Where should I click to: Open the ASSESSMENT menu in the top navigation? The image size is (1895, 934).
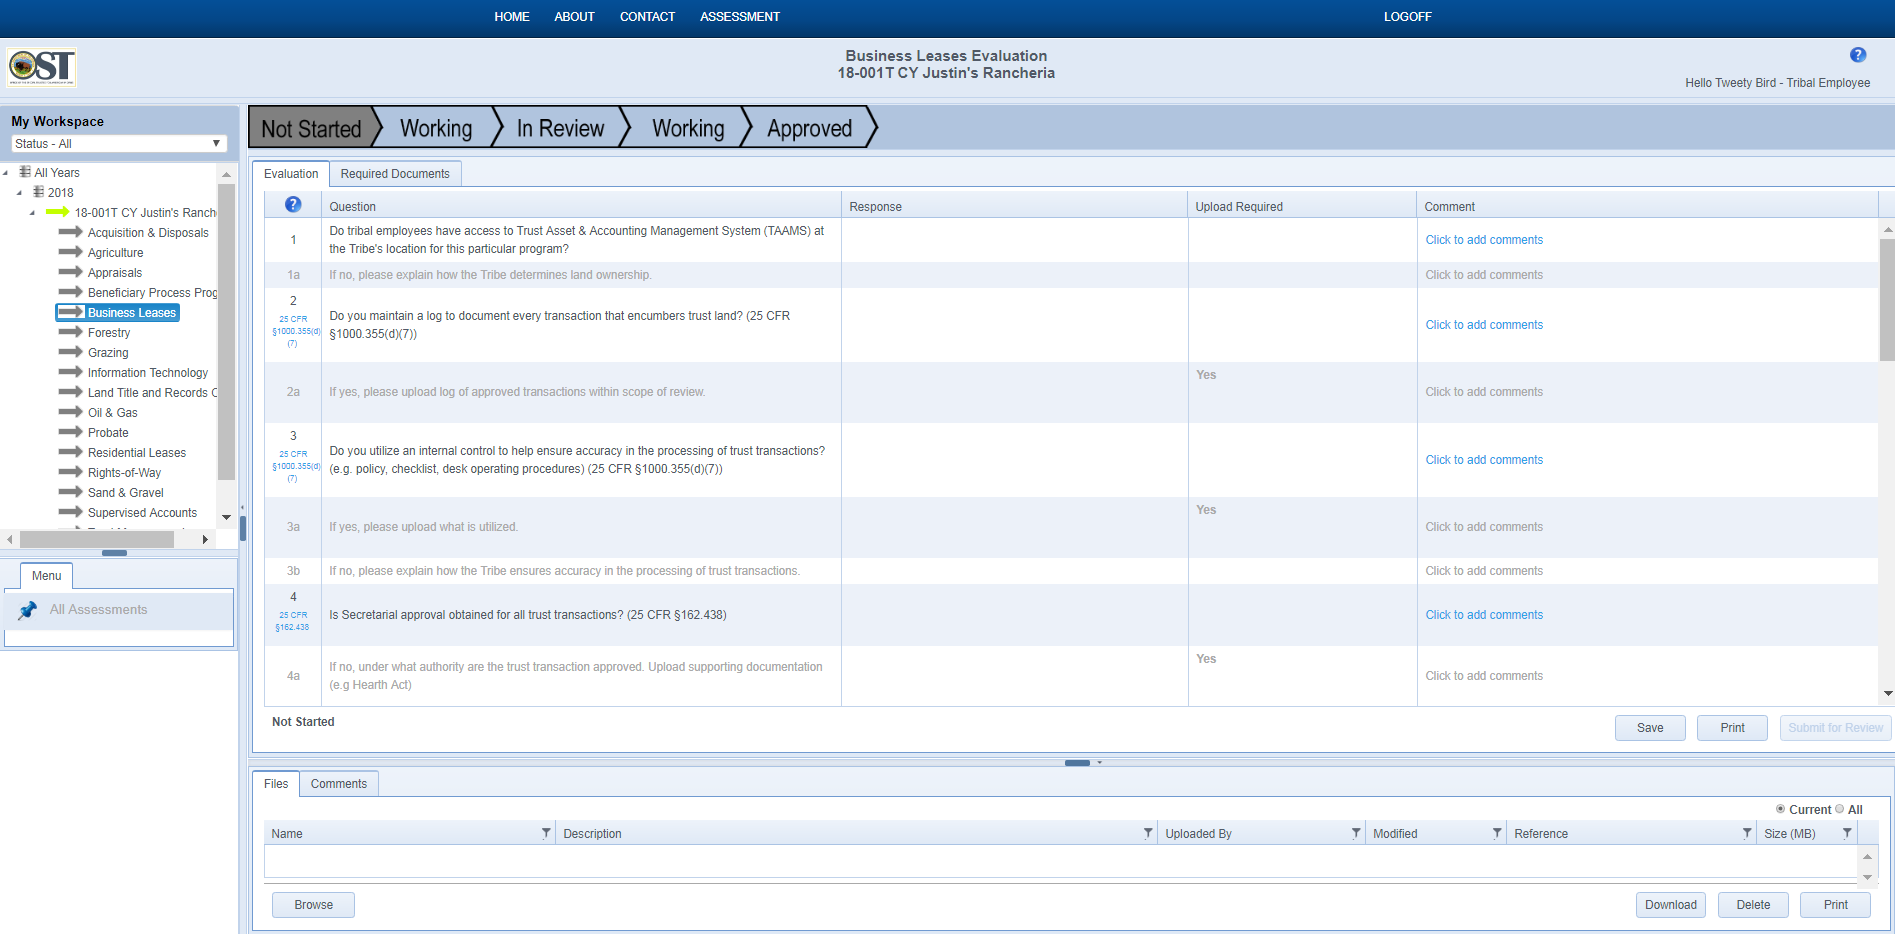(739, 17)
